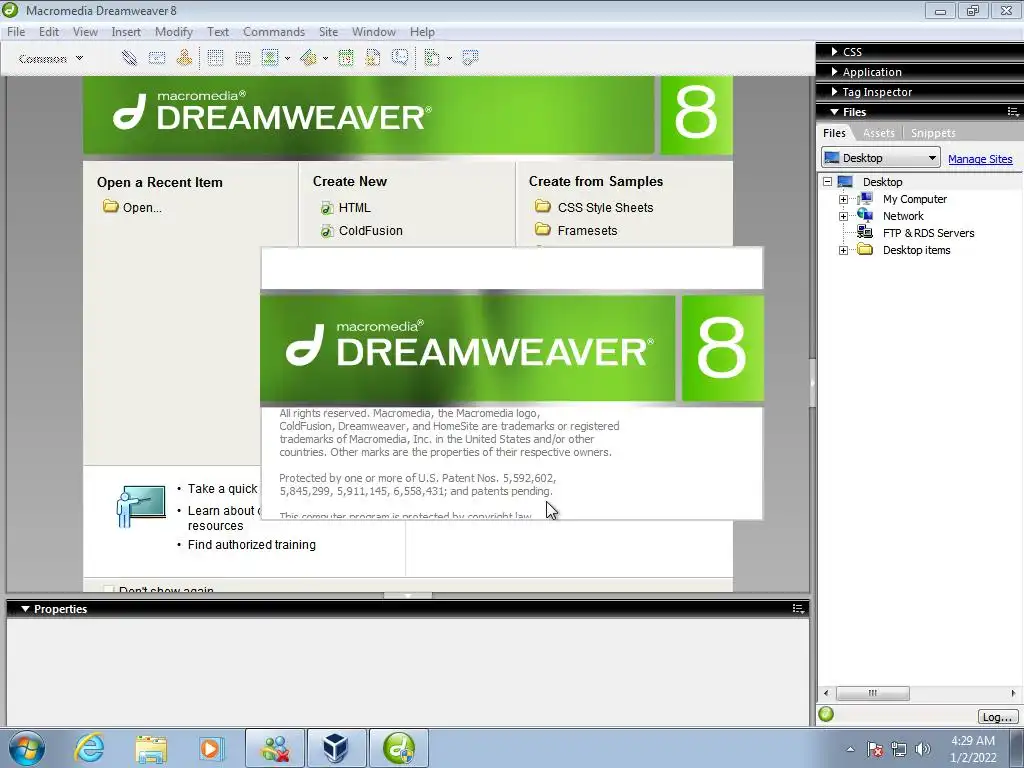Image resolution: width=1024 pixels, height=768 pixels.
Task: Expand the Network tree node
Action: (843, 216)
